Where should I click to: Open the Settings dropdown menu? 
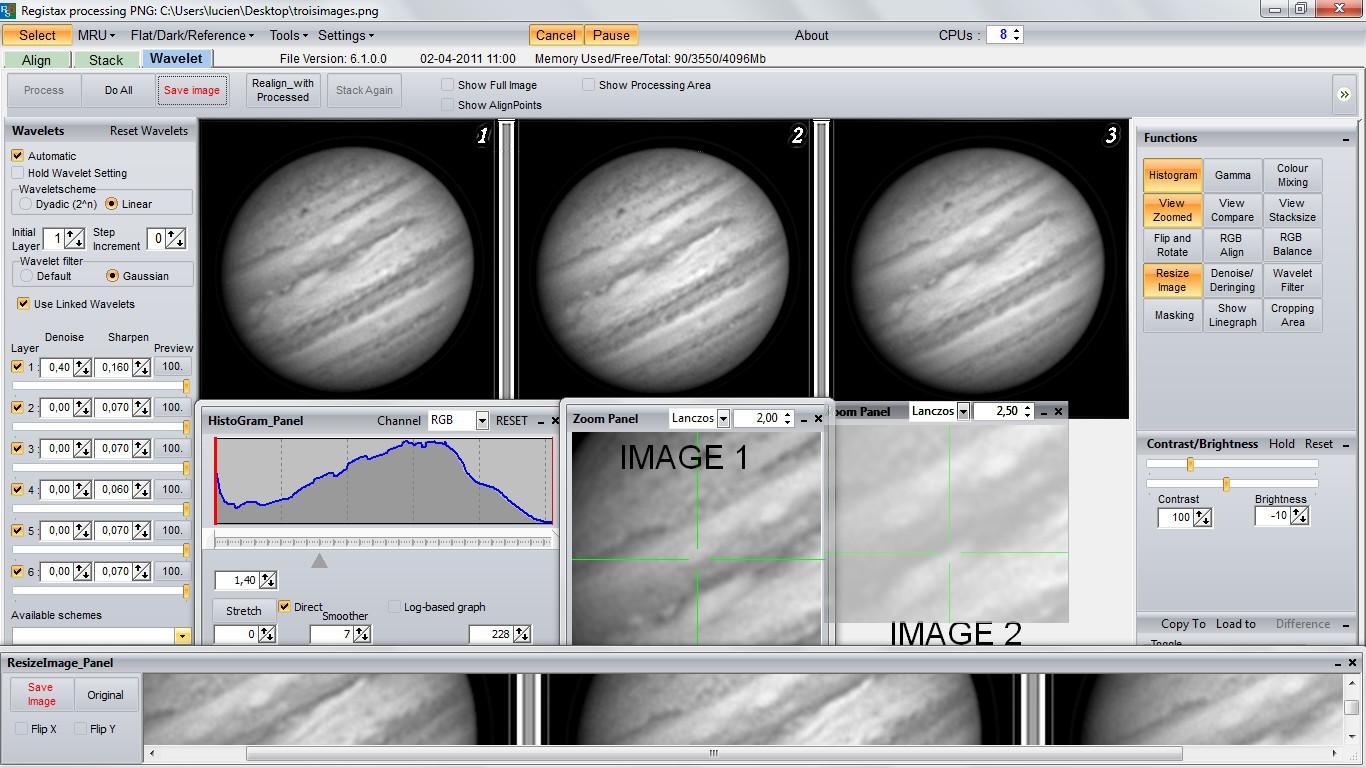pos(346,35)
